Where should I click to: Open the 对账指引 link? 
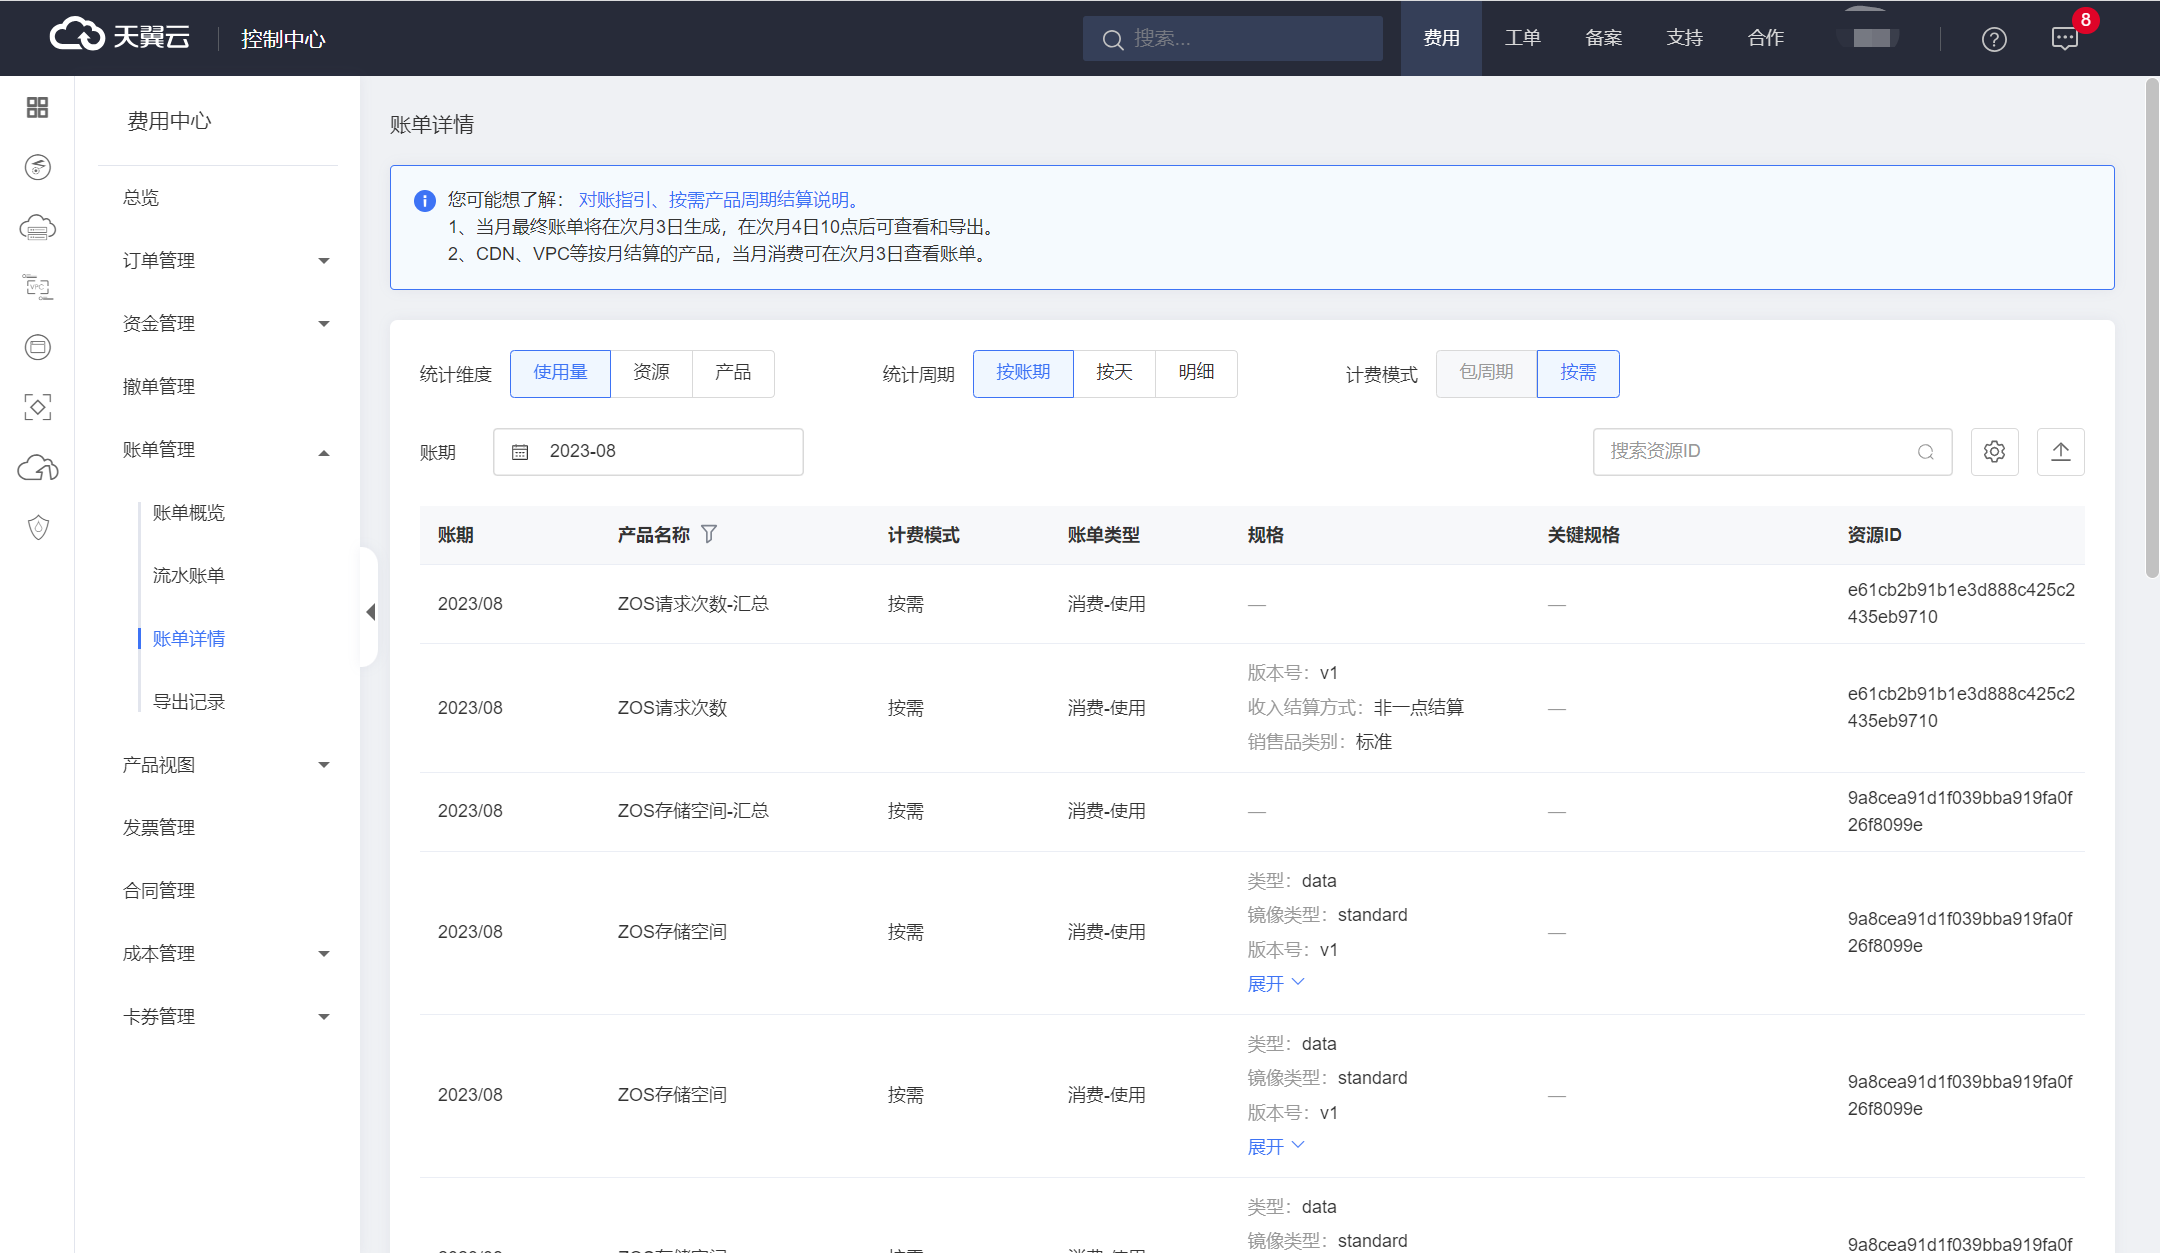click(x=614, y=199)
